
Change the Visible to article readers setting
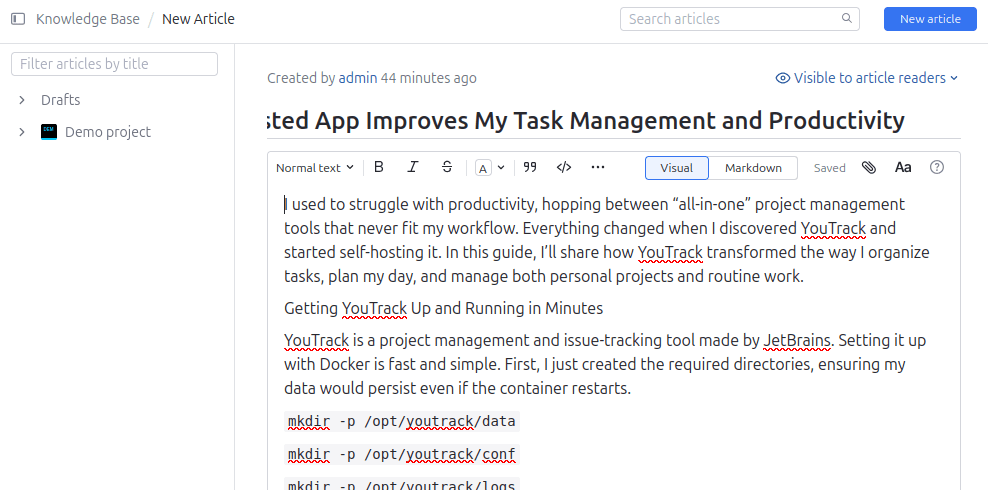tap(867, 78)
